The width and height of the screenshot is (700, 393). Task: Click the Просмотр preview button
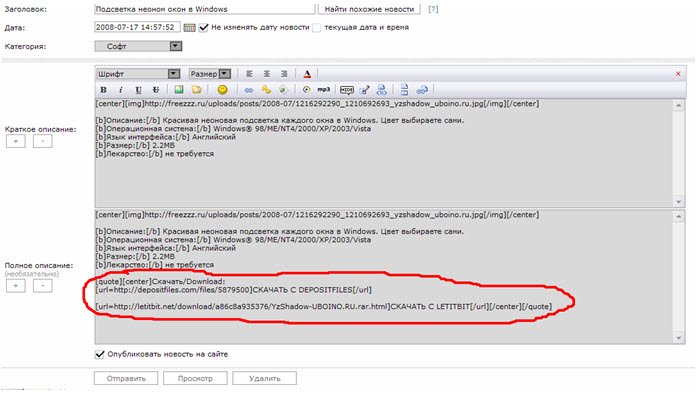coord(195,378)
